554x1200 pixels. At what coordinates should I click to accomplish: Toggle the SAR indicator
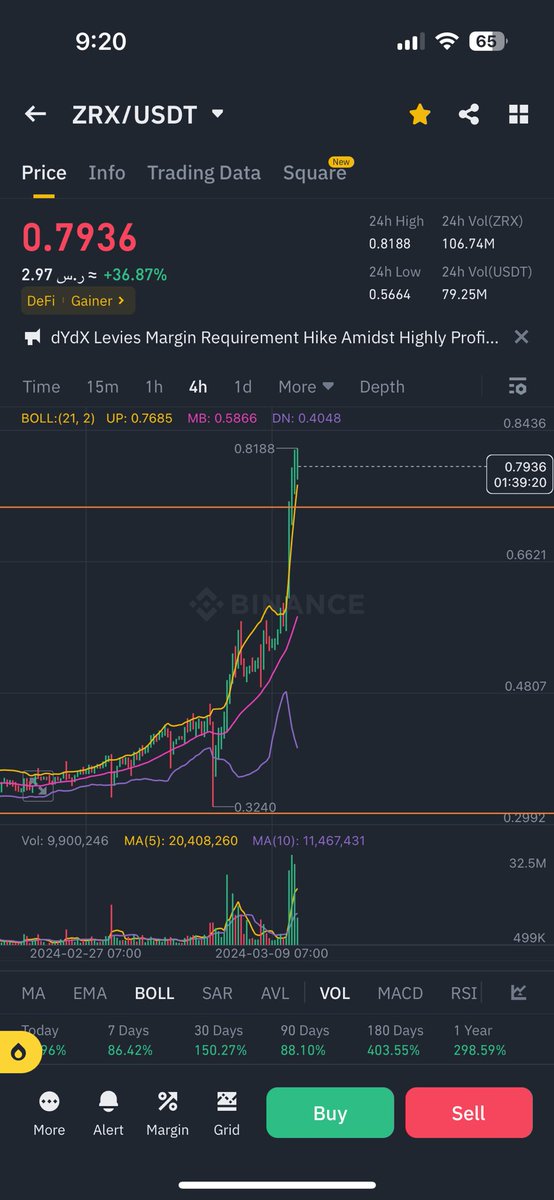[x=217, y=993]
